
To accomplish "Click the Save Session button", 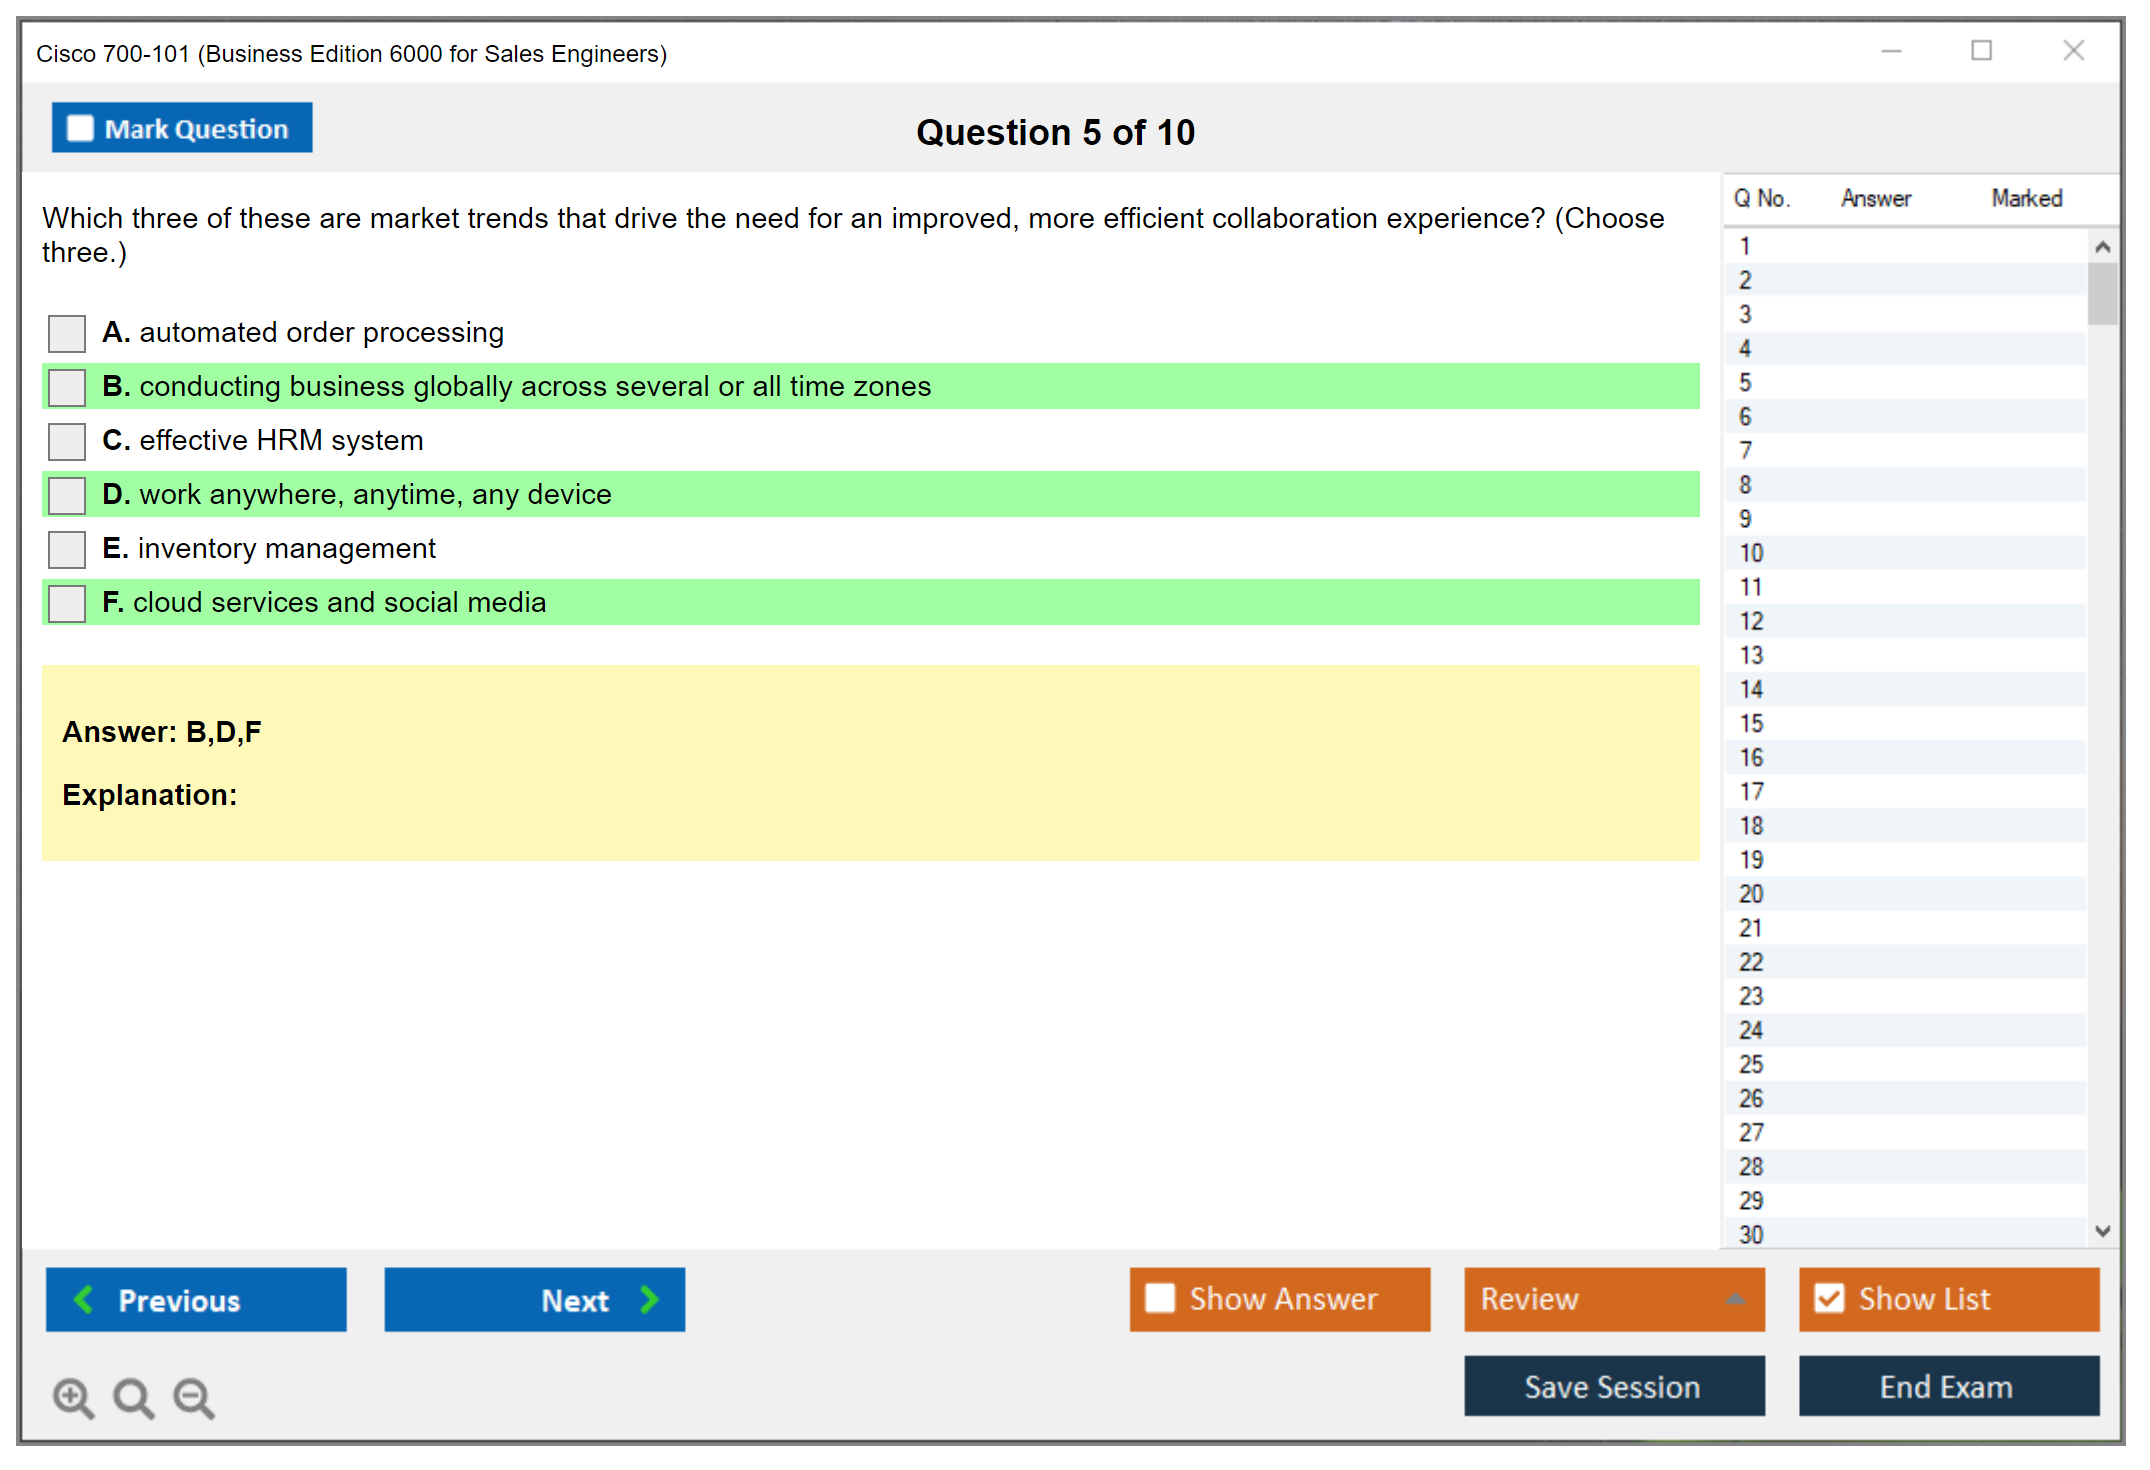I will tap(1613, 1386).
